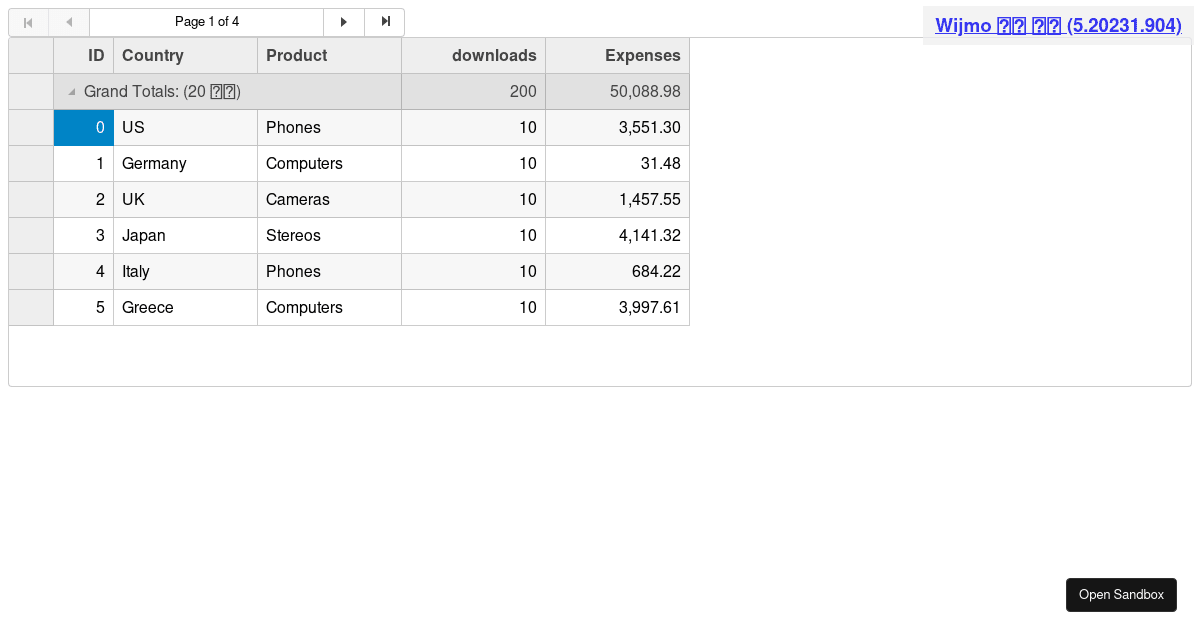Image resolution: width=1200 pixels, height=630 pixels.
Task: Sort by the Expenses column header
Action: coord(617,56)
